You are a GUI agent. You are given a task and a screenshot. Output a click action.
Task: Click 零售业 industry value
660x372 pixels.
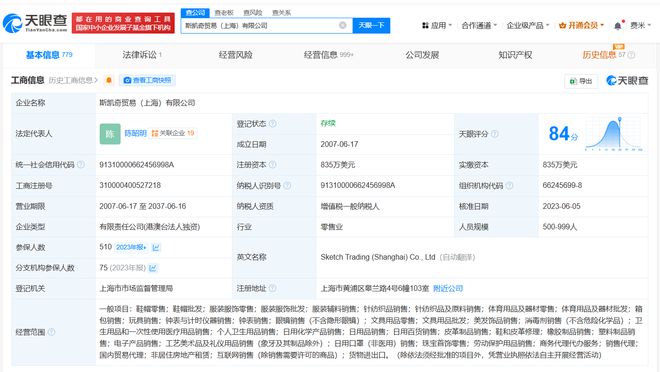coord(332,226)
